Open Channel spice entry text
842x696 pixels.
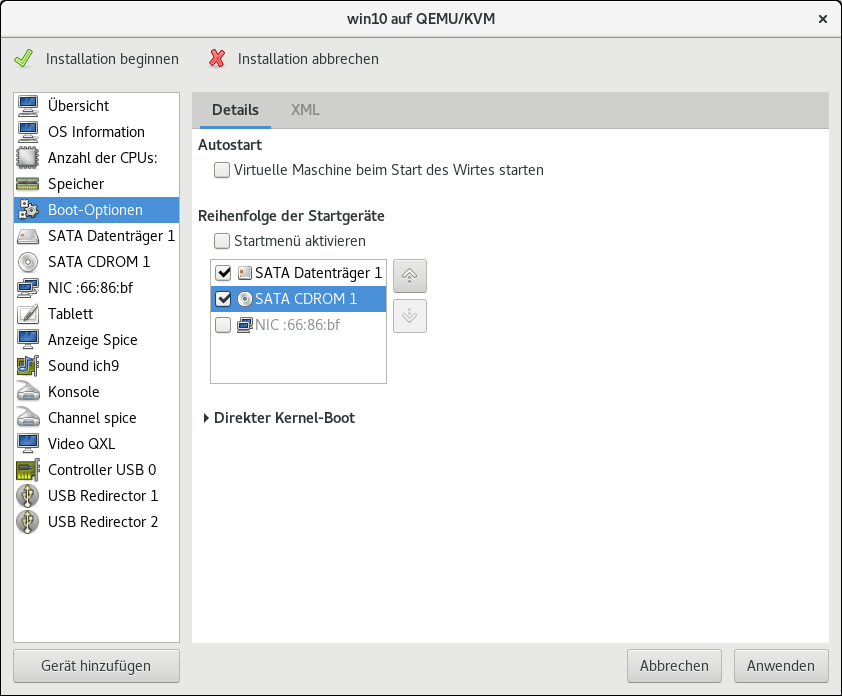tap(92, 418)
